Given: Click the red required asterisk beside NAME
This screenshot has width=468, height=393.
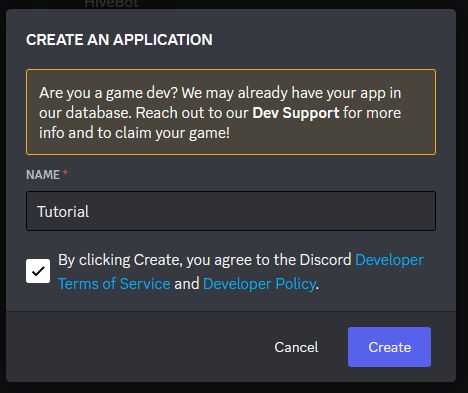Looking at the screenshot, I should click(65, 173).
